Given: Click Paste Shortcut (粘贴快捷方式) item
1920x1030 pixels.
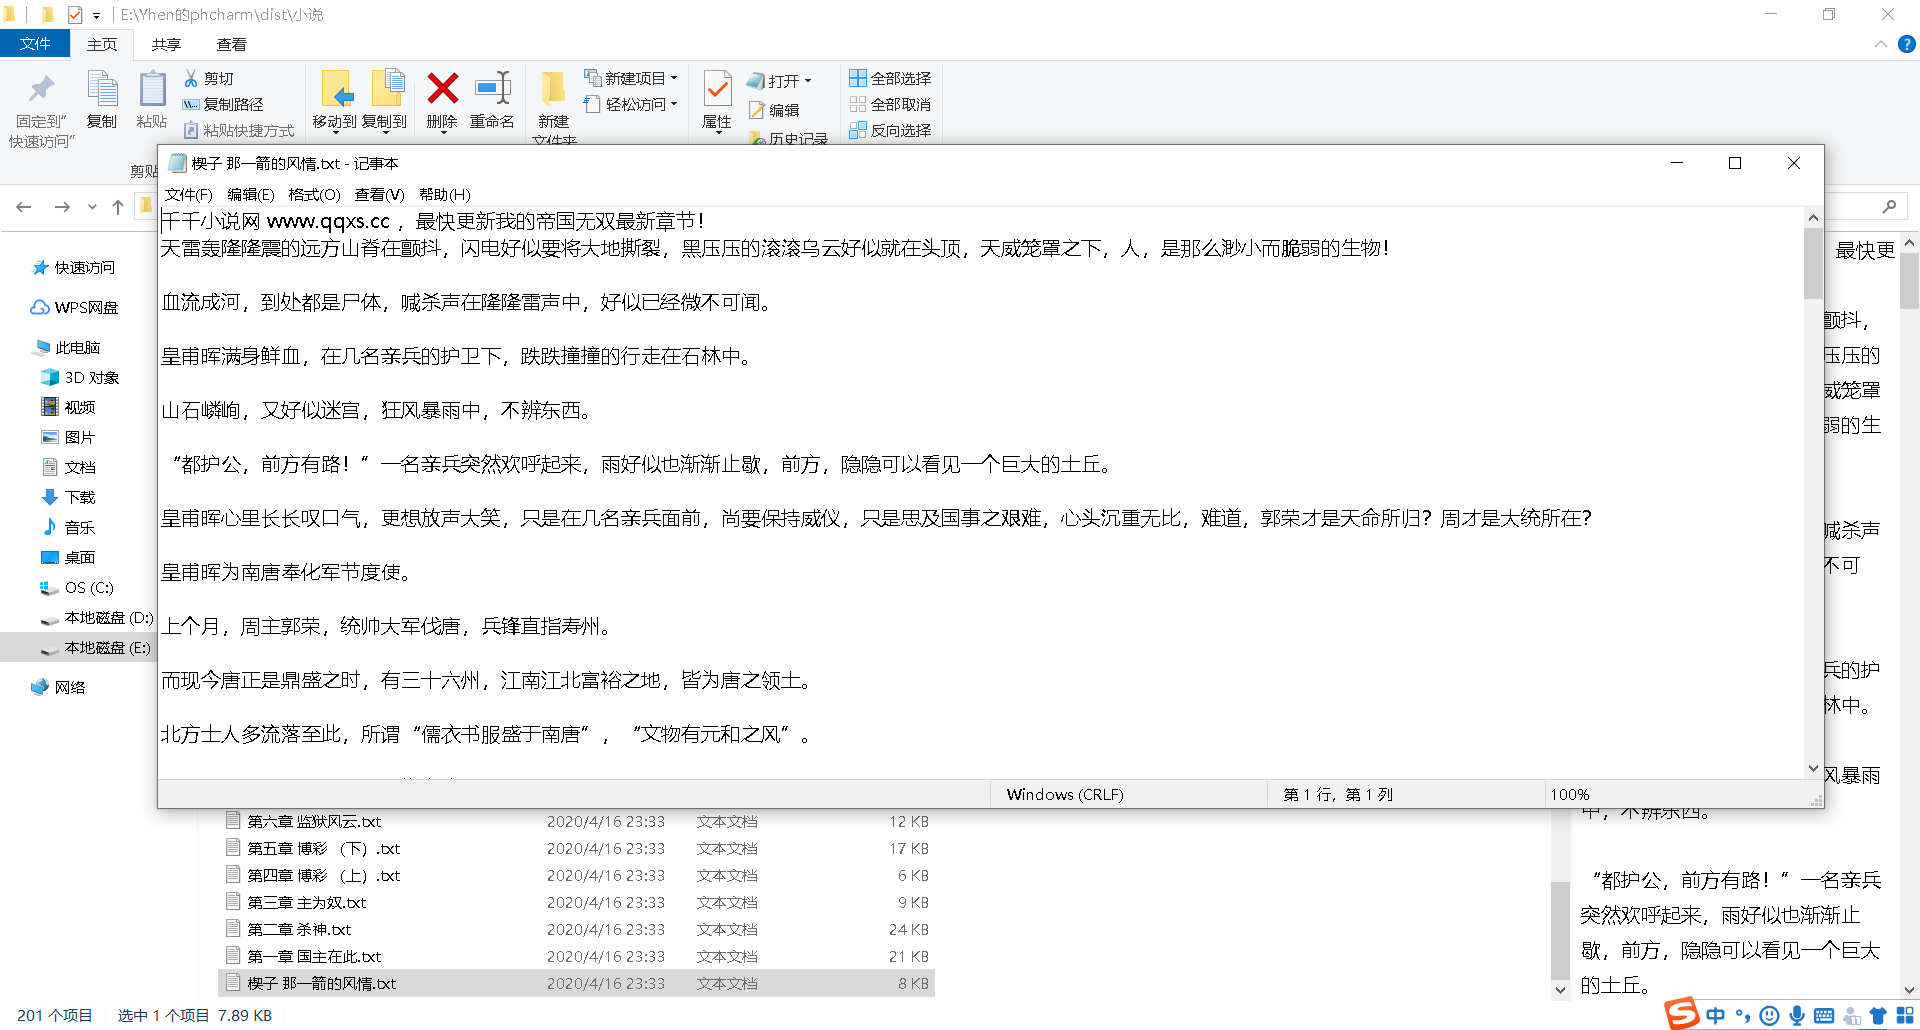Looking at the screenshot, I should 239,130.
